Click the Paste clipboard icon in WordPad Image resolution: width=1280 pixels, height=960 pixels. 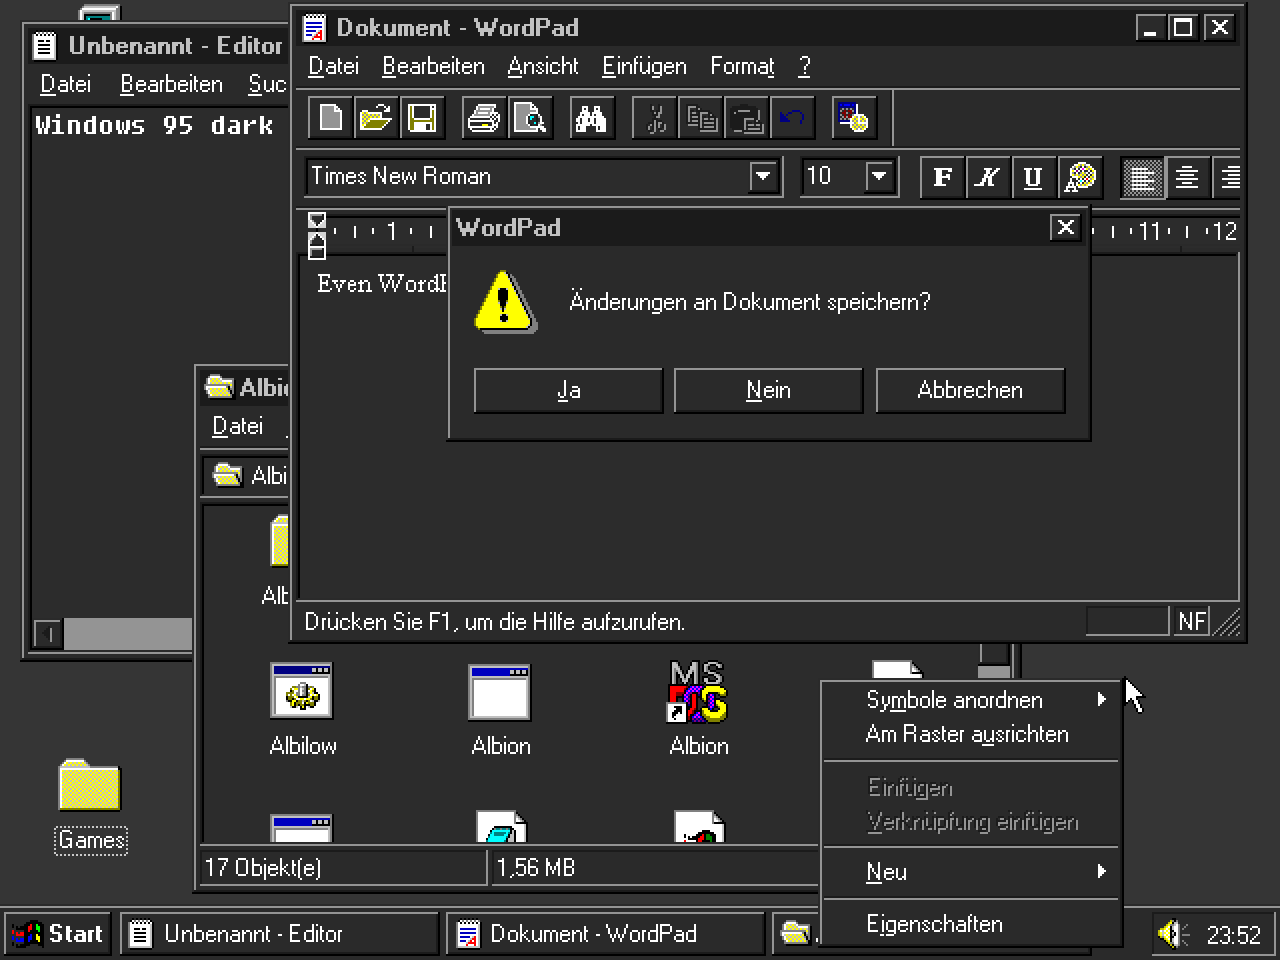pyautogui.click(x=747, y=118)
